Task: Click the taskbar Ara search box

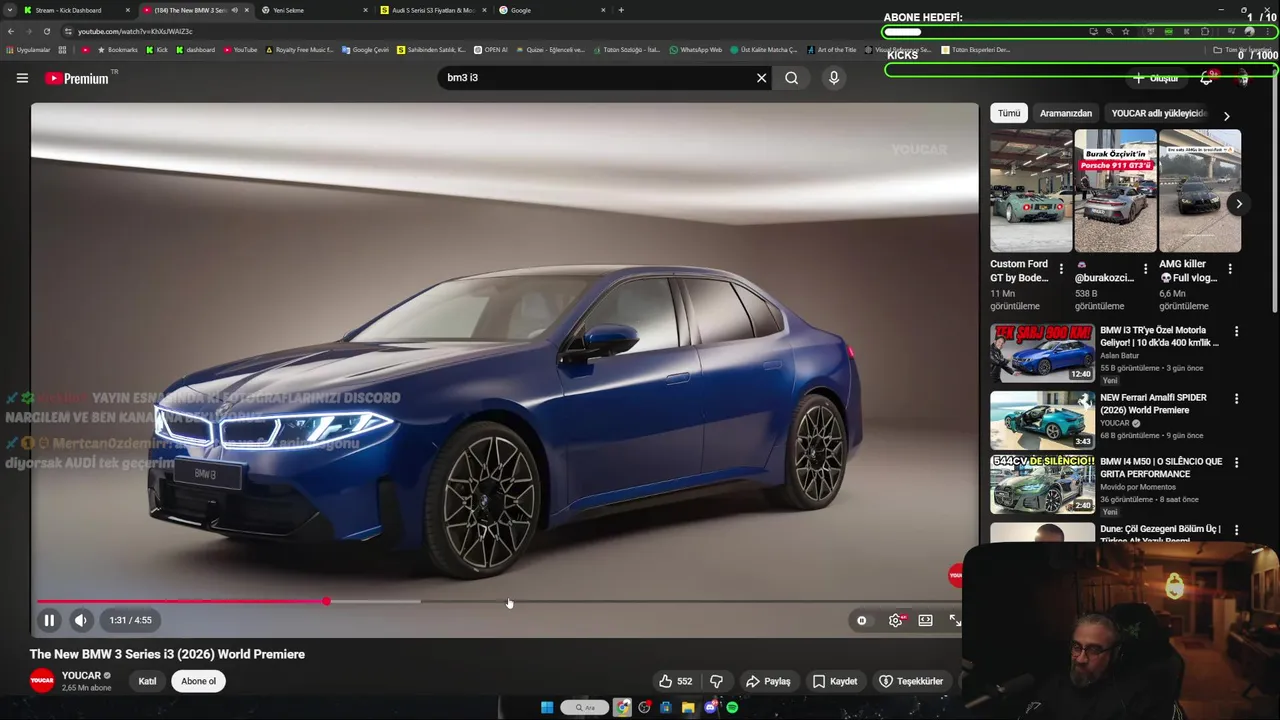Action: 584,708
